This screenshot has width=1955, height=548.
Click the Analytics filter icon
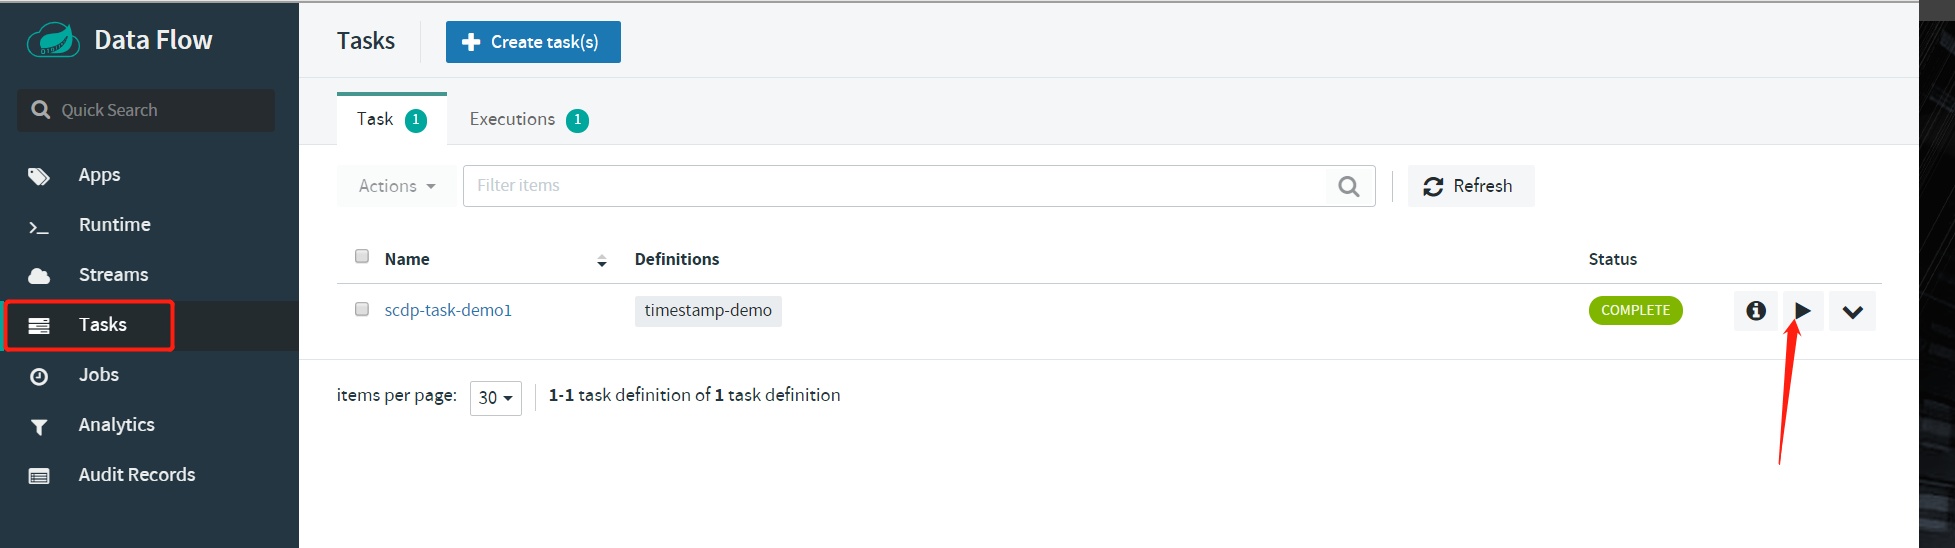[39, 427]
